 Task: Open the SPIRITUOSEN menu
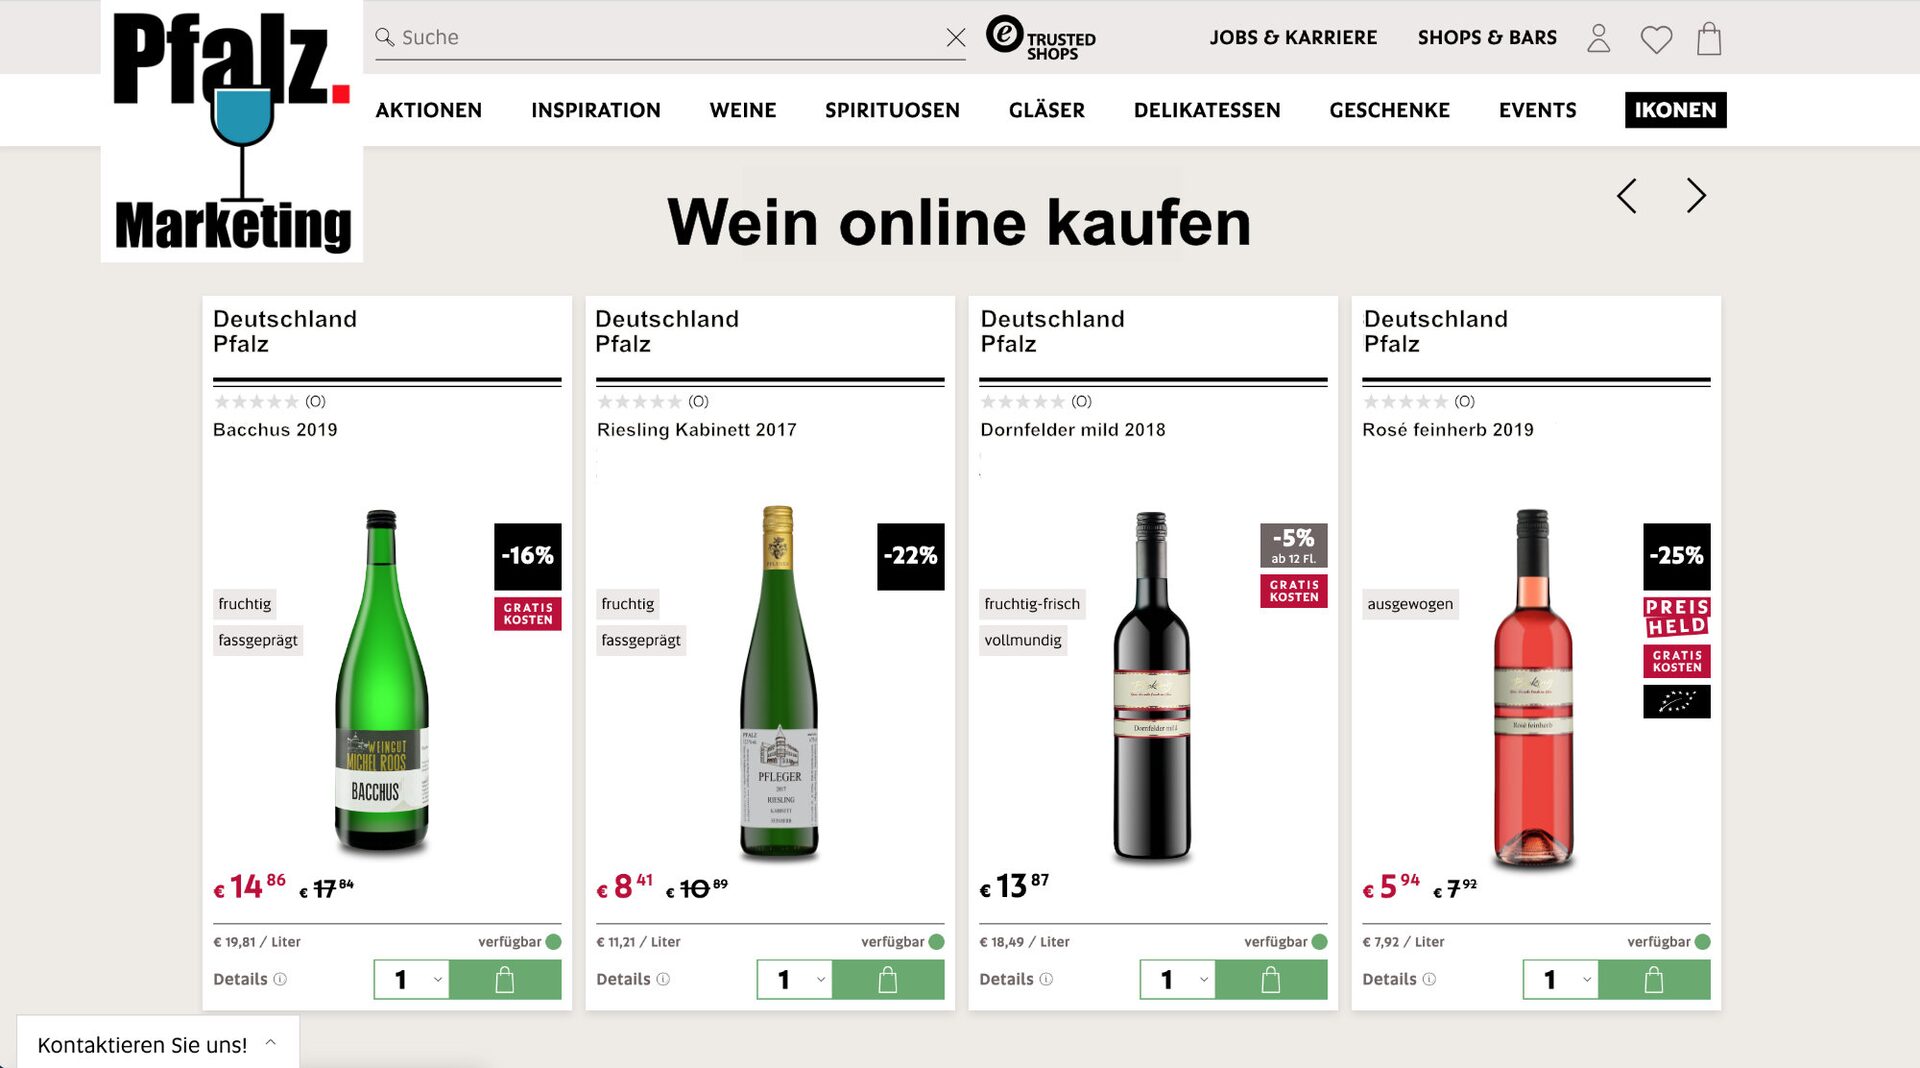pos(892,110)
